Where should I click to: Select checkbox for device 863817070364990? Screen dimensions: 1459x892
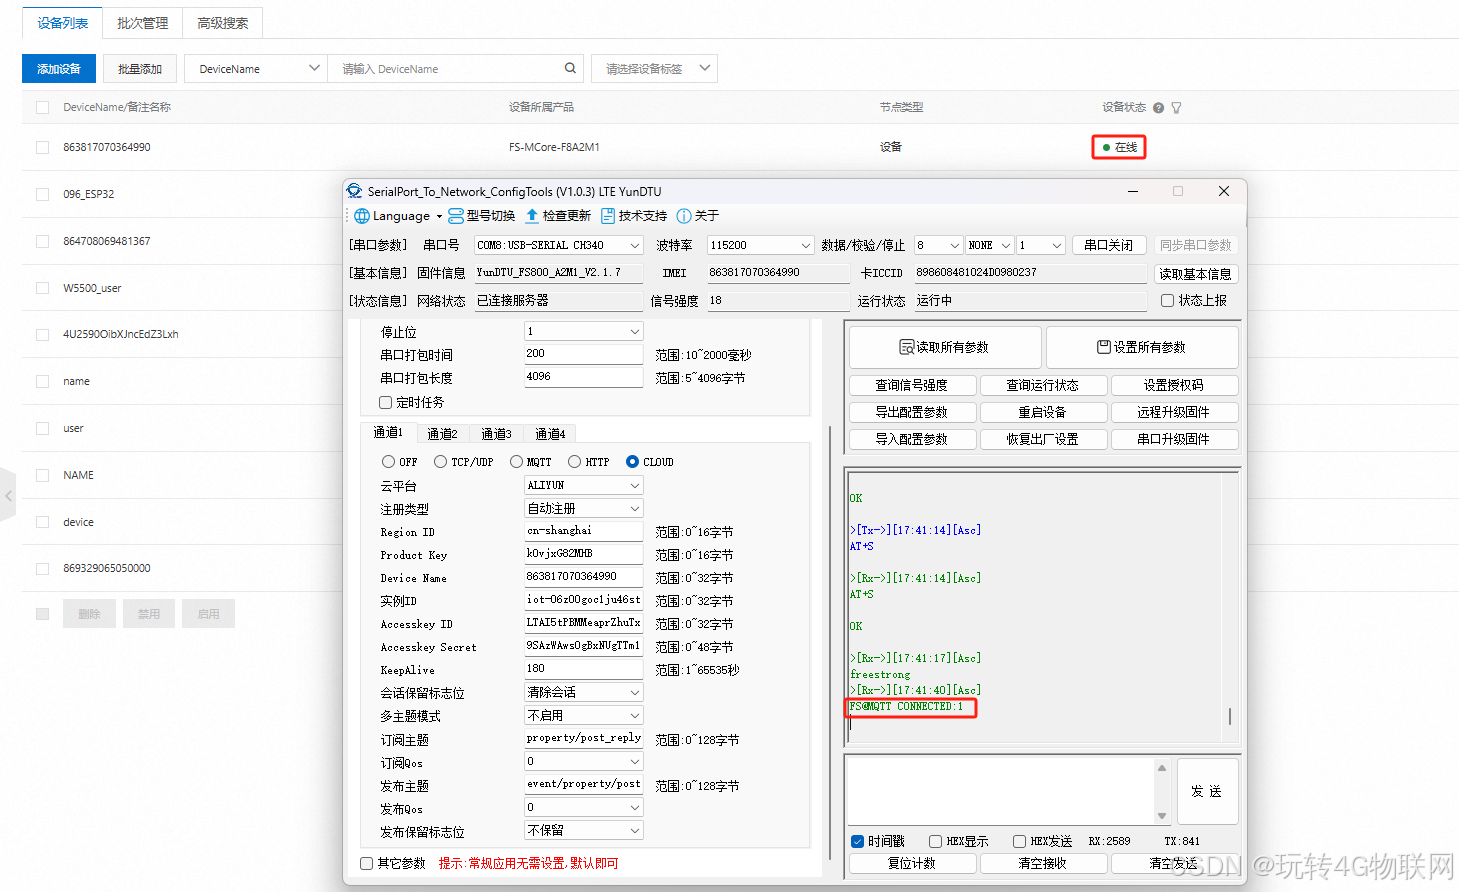[x=42, y=147]
